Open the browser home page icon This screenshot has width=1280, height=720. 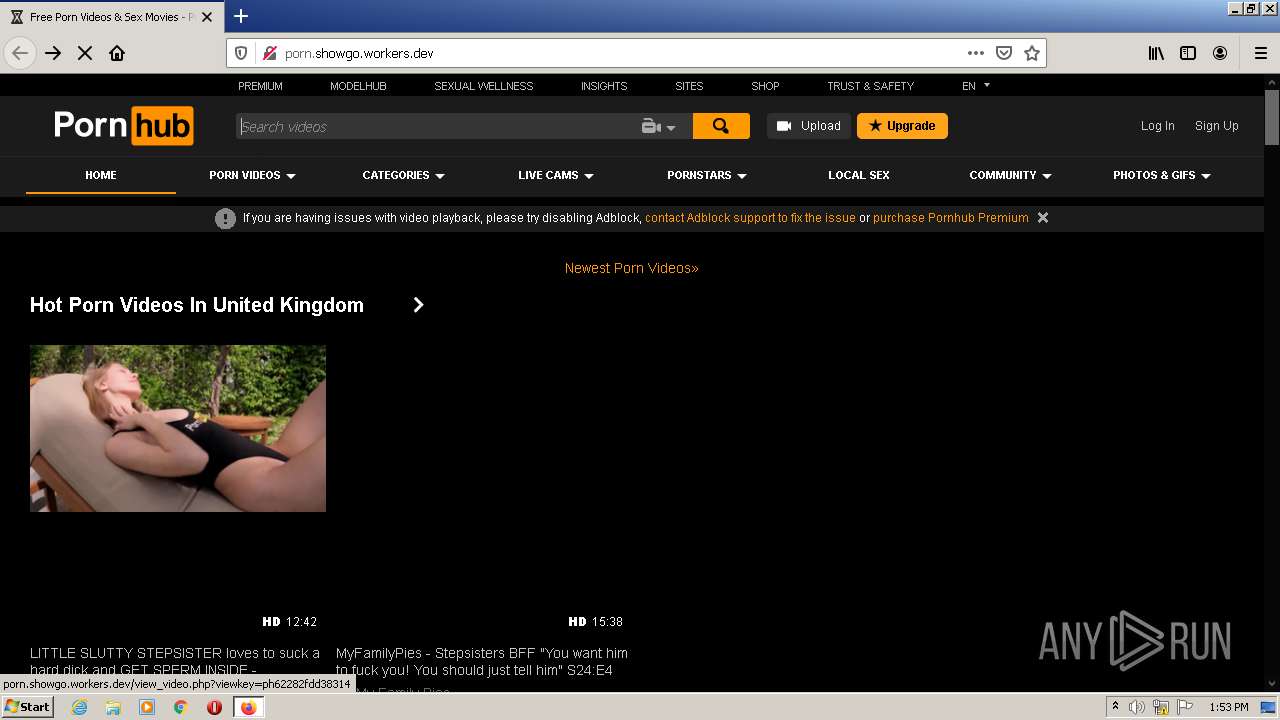[117, 53]
